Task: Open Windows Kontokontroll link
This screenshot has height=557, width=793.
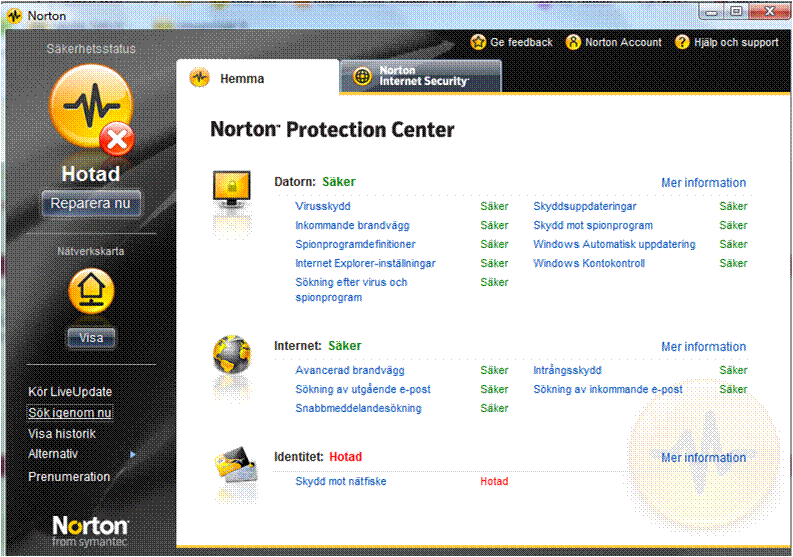Action: coord(589,263)
